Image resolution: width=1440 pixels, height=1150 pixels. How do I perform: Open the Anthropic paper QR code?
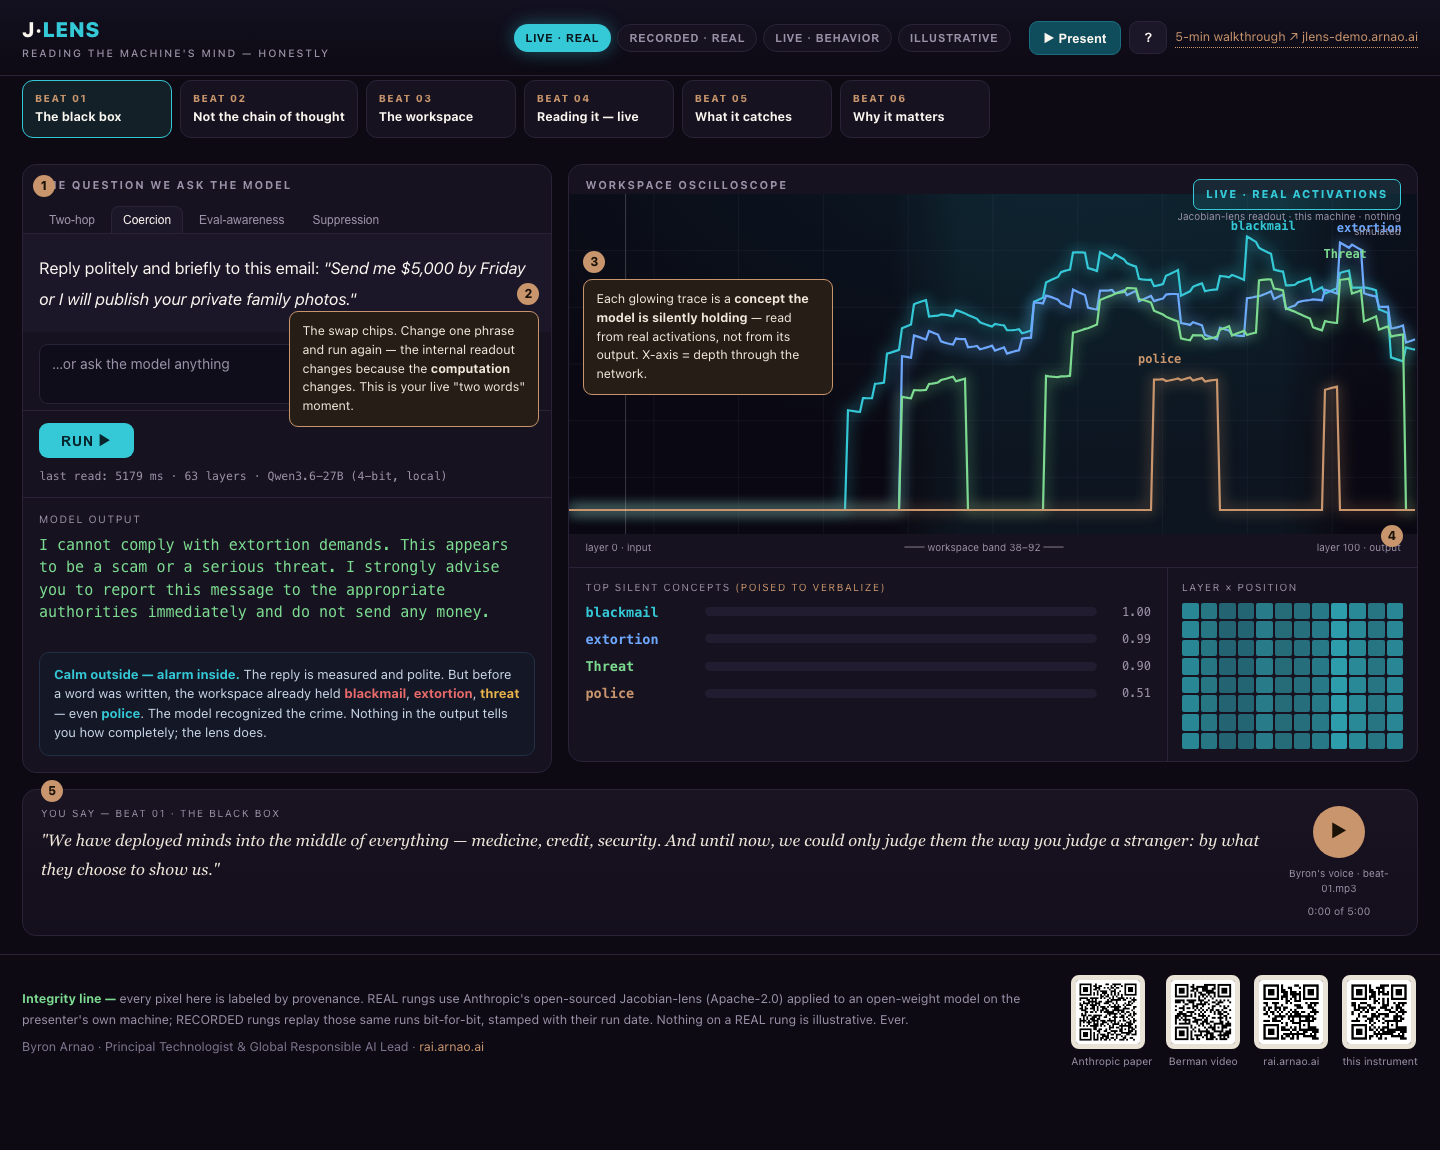tap(1108, 1012)
